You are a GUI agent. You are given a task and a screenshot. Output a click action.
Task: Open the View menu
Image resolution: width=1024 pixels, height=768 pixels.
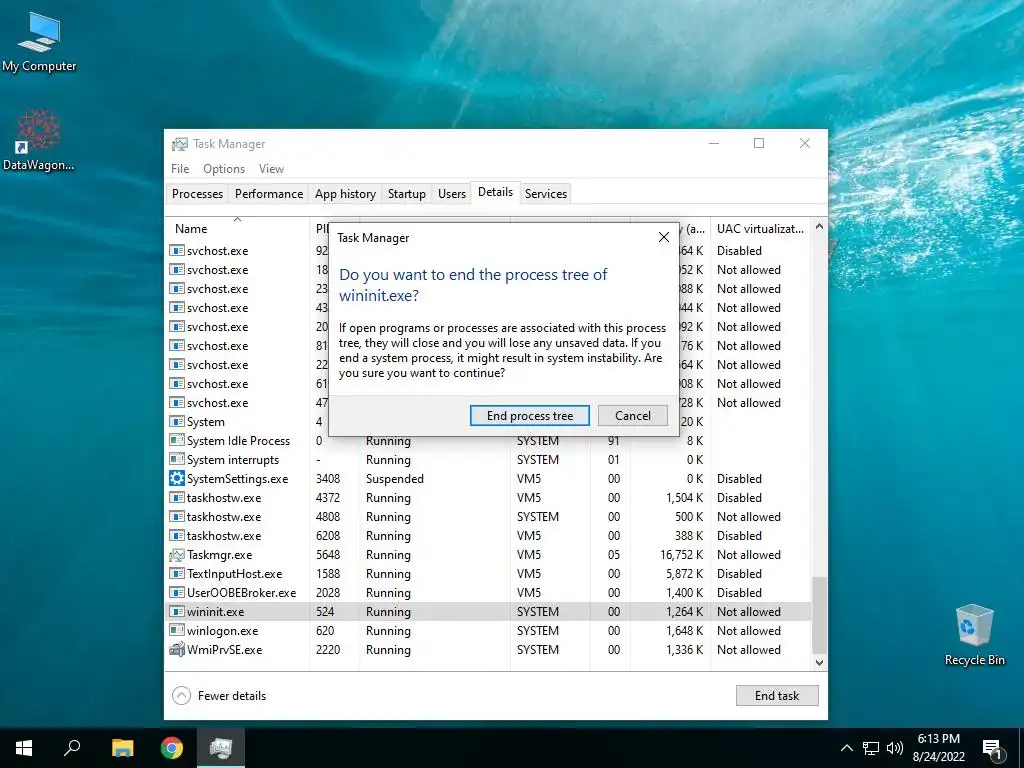pos(271,168)
